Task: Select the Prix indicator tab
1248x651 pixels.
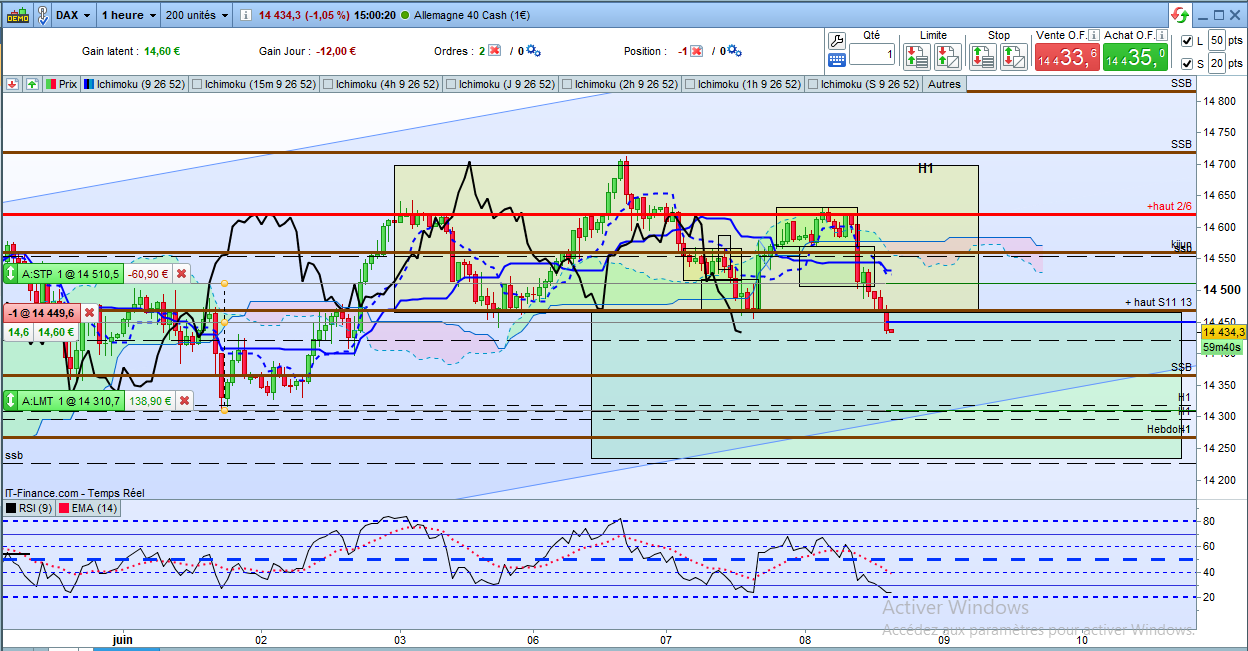Action: (62, 84)
